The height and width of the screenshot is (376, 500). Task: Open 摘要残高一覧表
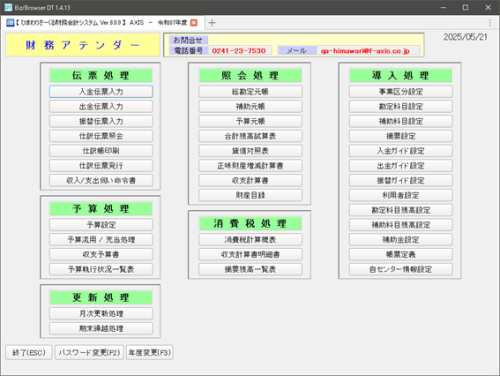click(x=250, y=269)
